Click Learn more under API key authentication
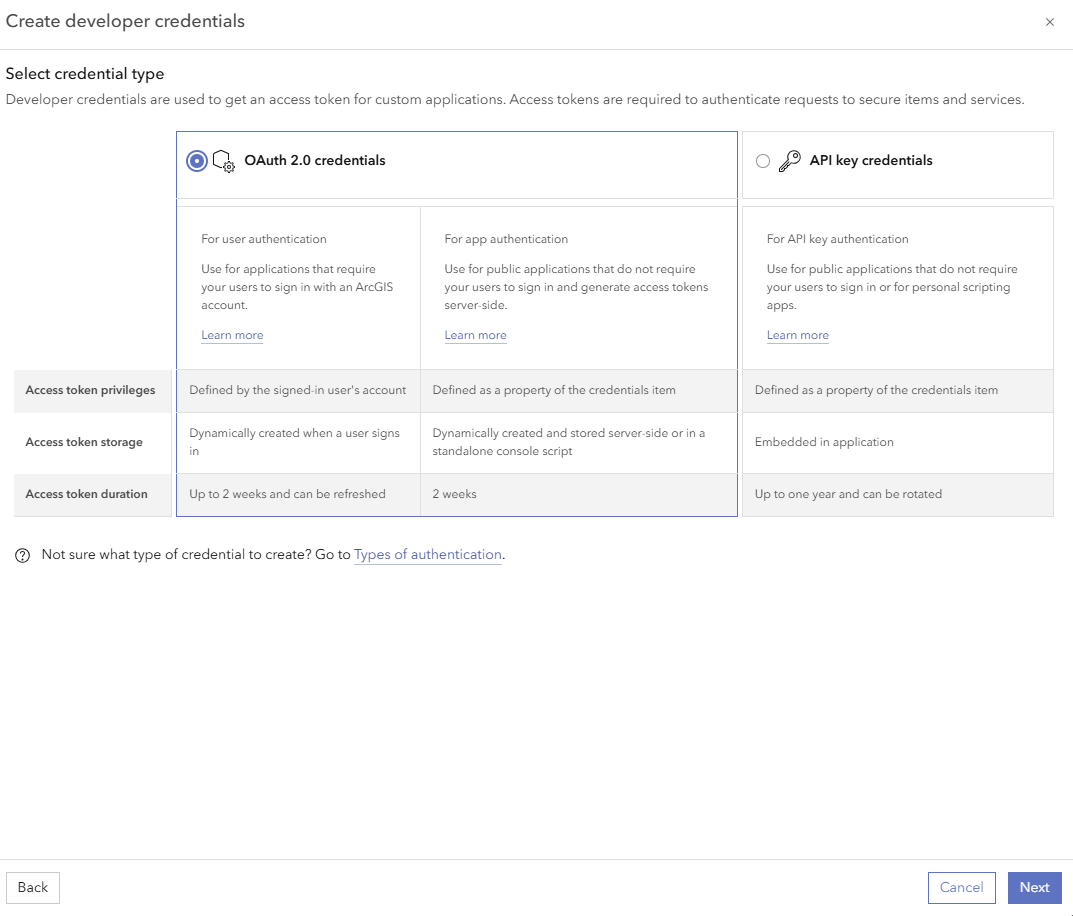Screen dimensions: 1073x916 [797, 335]
